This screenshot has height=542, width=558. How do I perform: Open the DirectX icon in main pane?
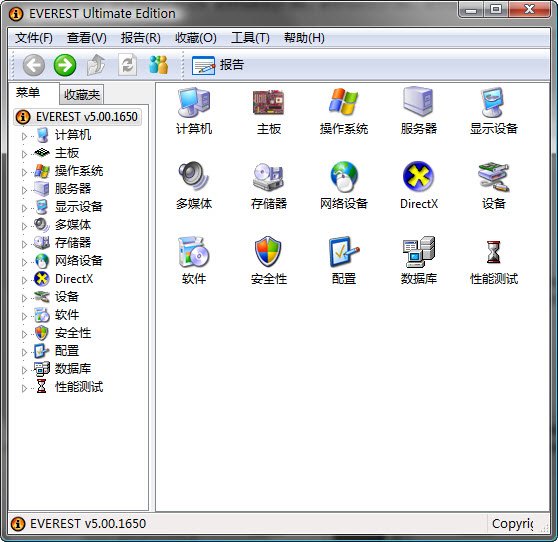418,176
